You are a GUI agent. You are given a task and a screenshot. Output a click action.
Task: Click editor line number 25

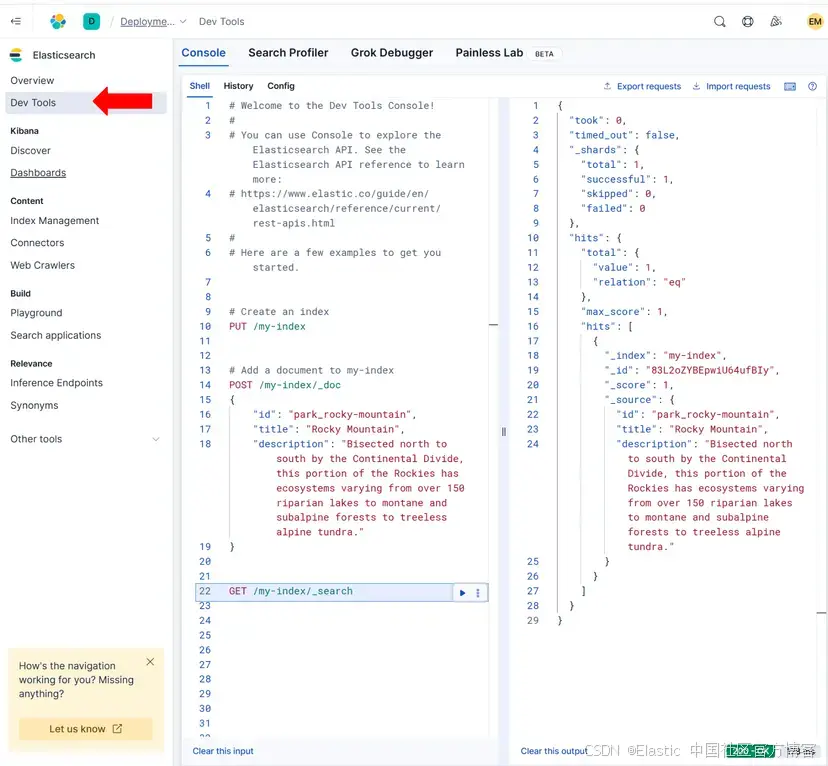pos(205,635)
